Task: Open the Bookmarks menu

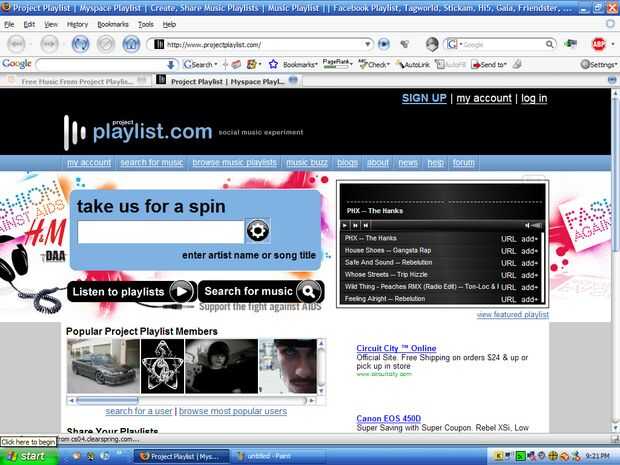Action: (113, 25)
